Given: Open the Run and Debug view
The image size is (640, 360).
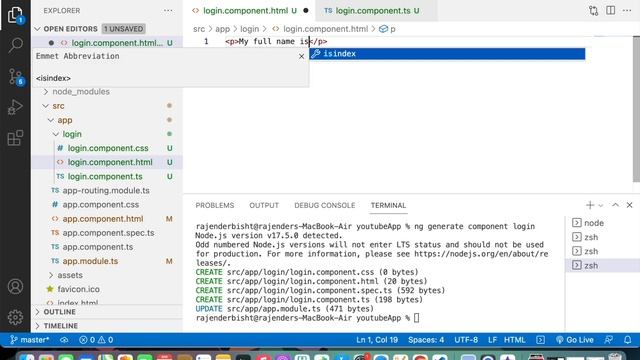Looking at the screenshot, I should (x=15, y=107).
